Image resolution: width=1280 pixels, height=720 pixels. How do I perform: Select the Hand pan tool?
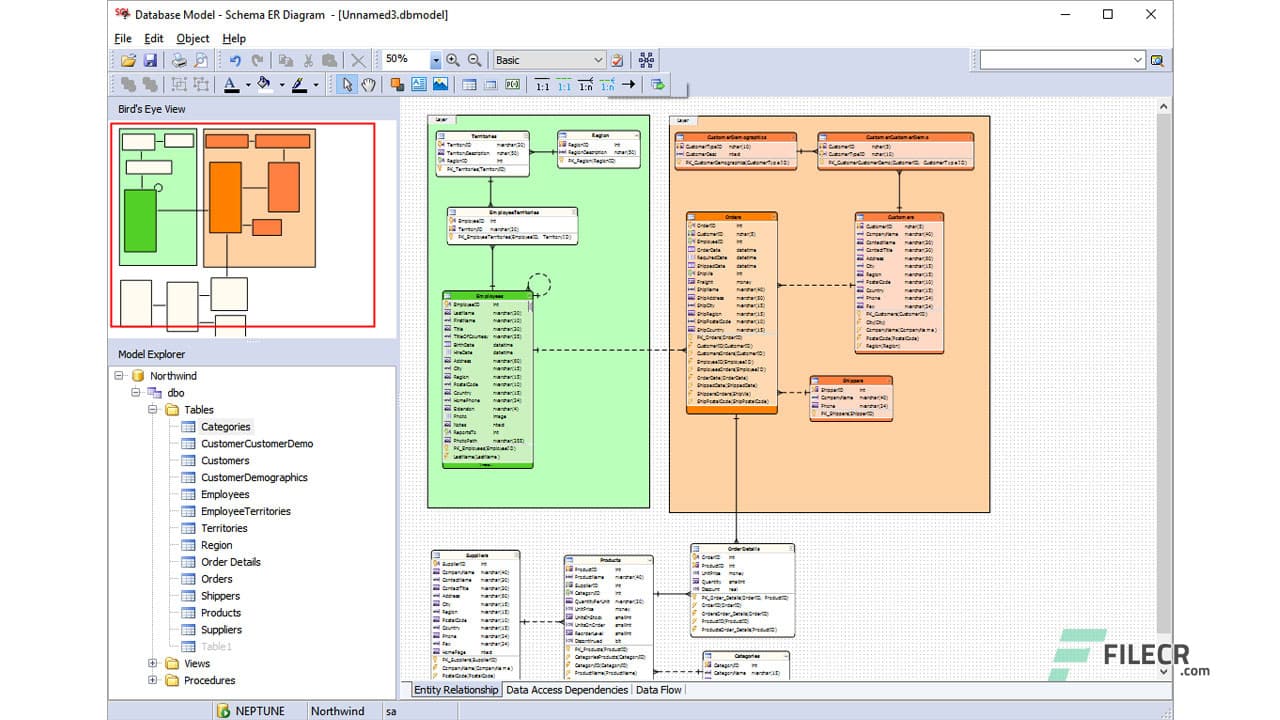click(369, 84)
